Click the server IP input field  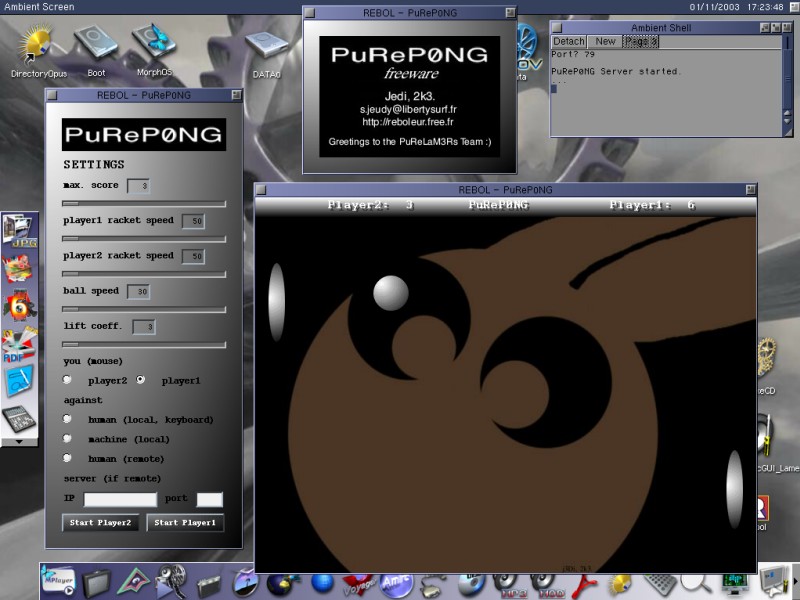(120, 499)
